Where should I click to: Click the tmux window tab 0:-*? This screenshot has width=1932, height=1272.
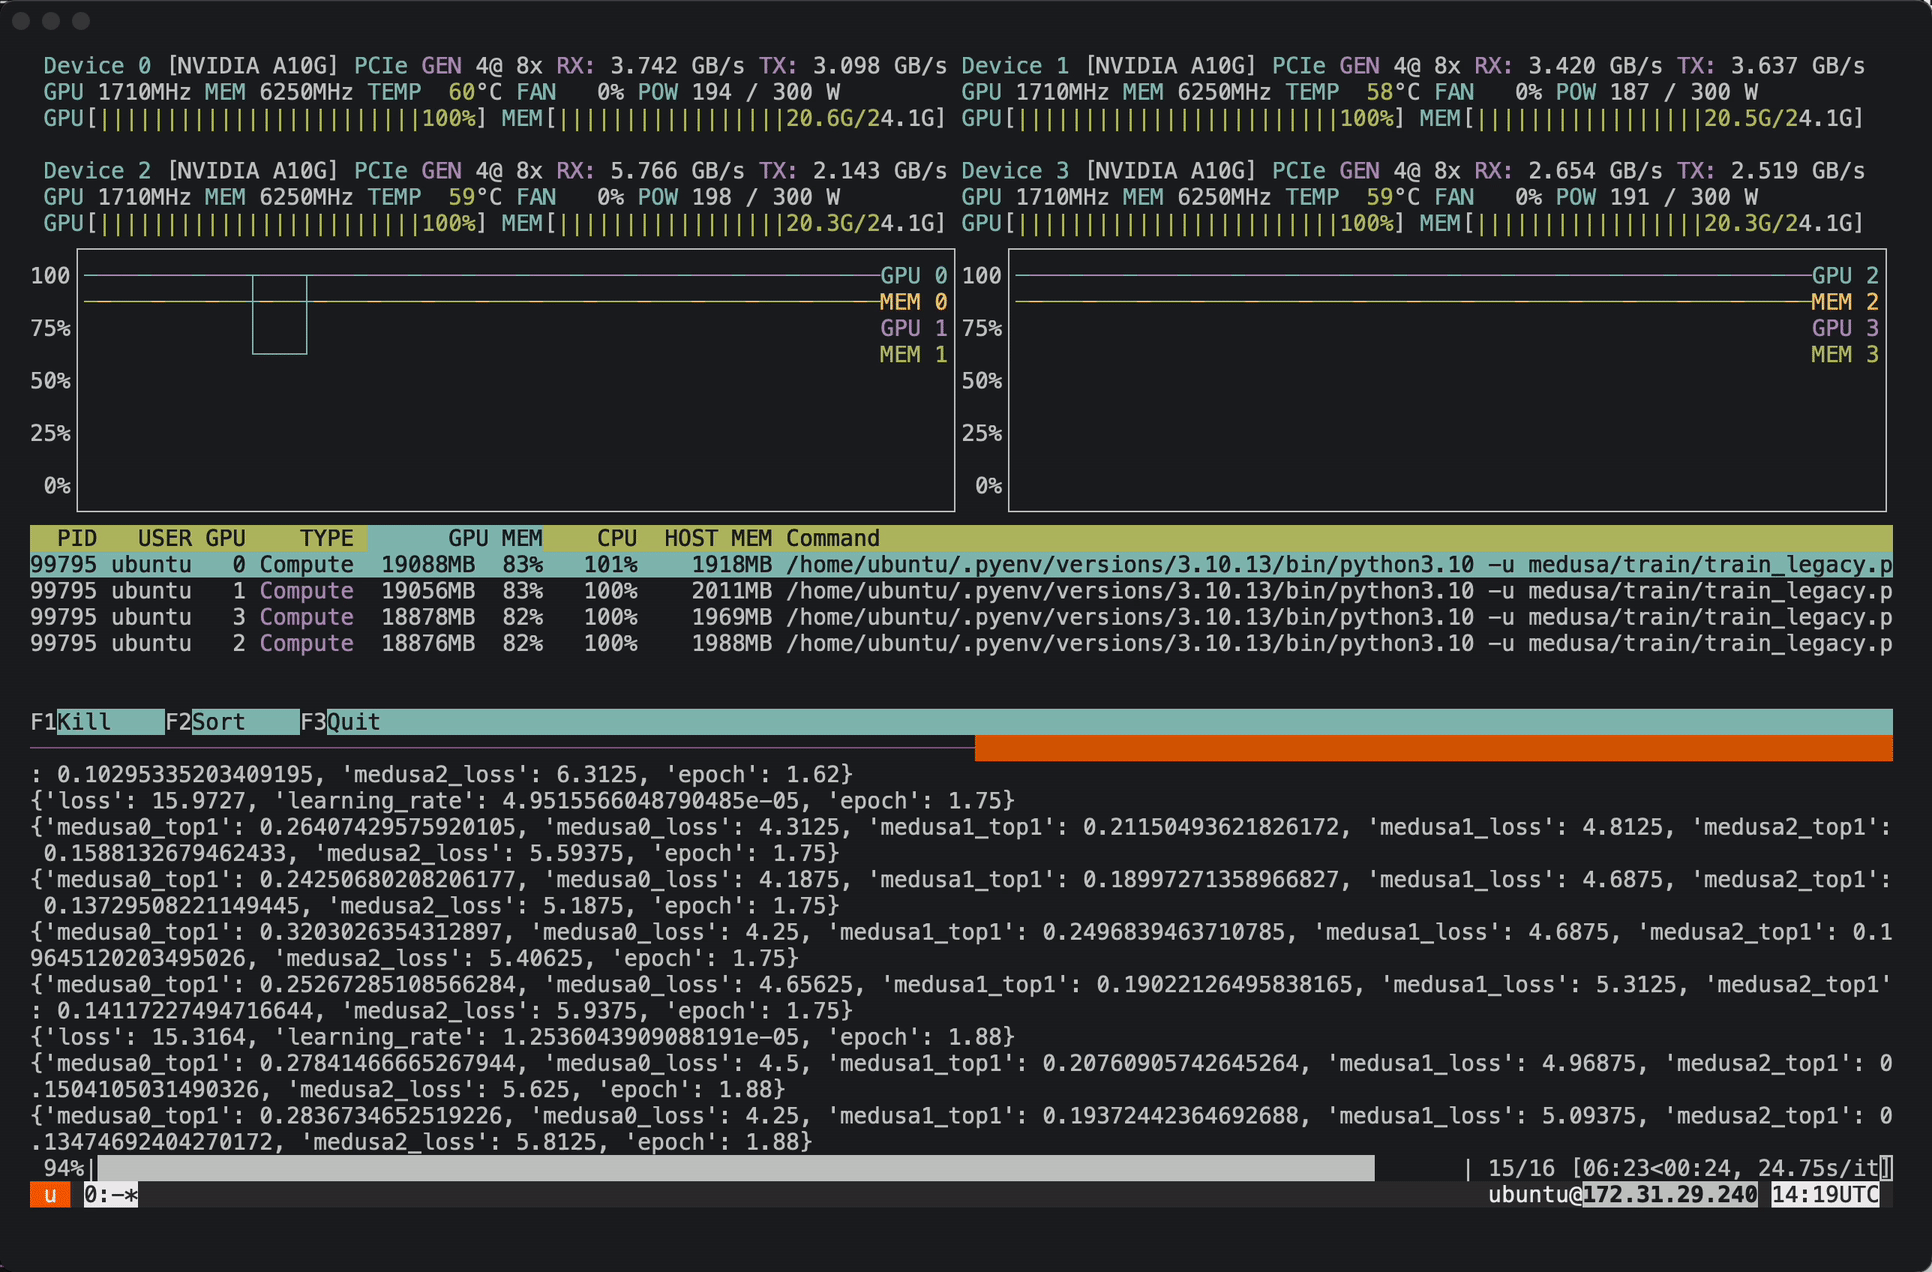110,1195
